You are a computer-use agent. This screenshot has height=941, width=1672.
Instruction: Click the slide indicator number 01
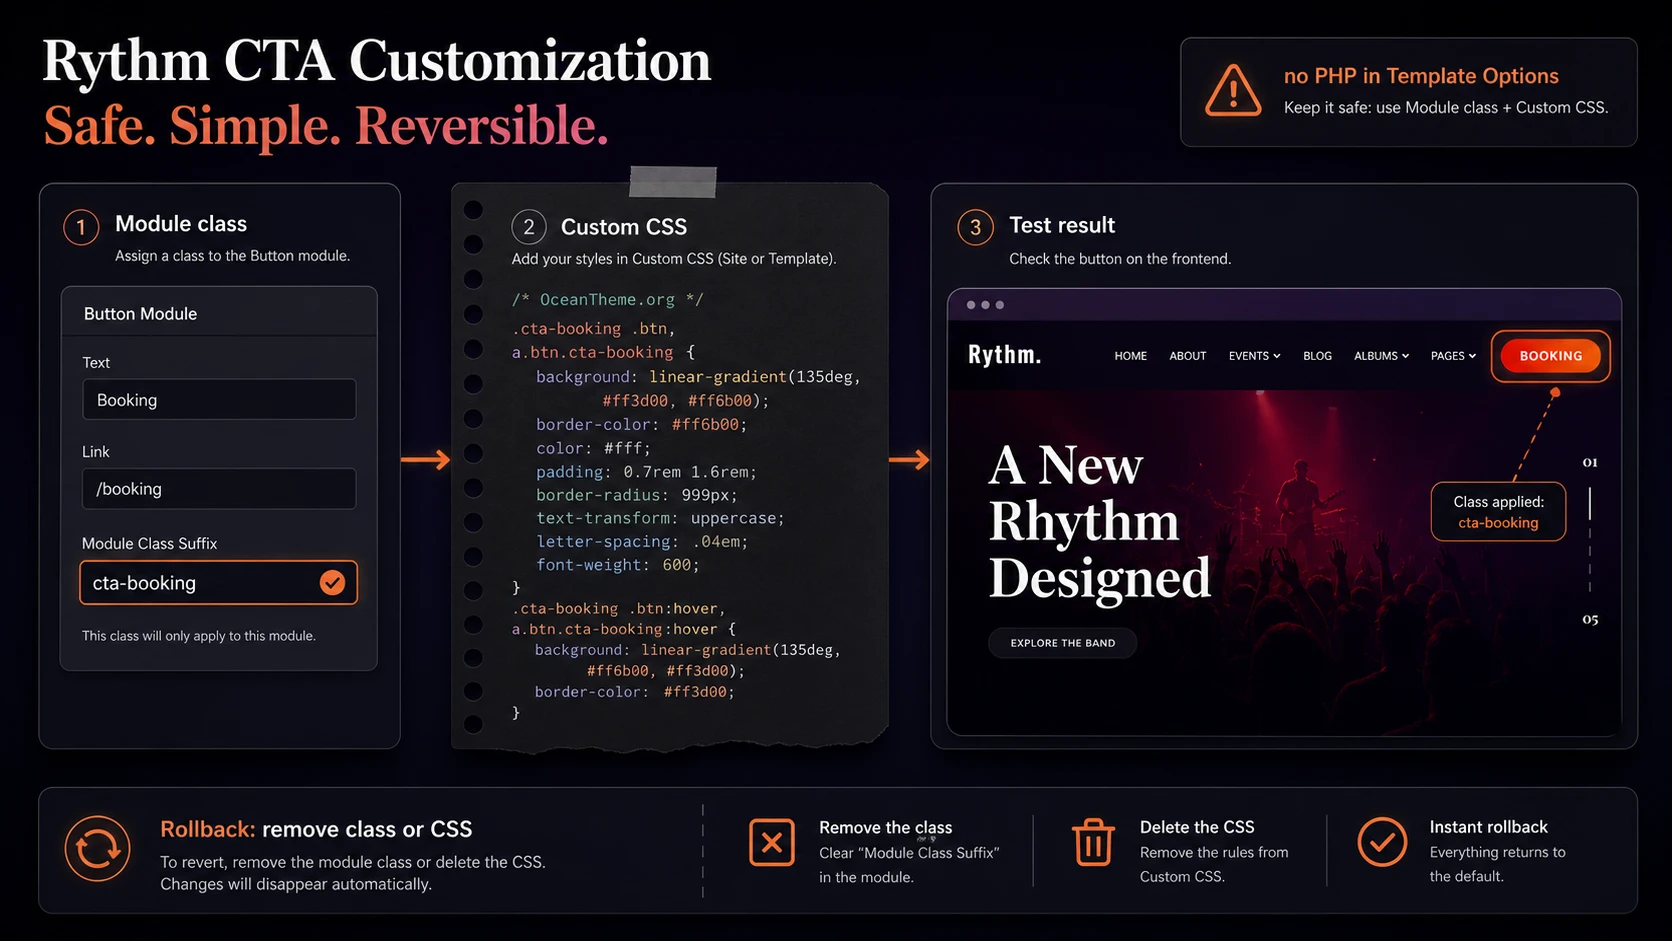1590,462
